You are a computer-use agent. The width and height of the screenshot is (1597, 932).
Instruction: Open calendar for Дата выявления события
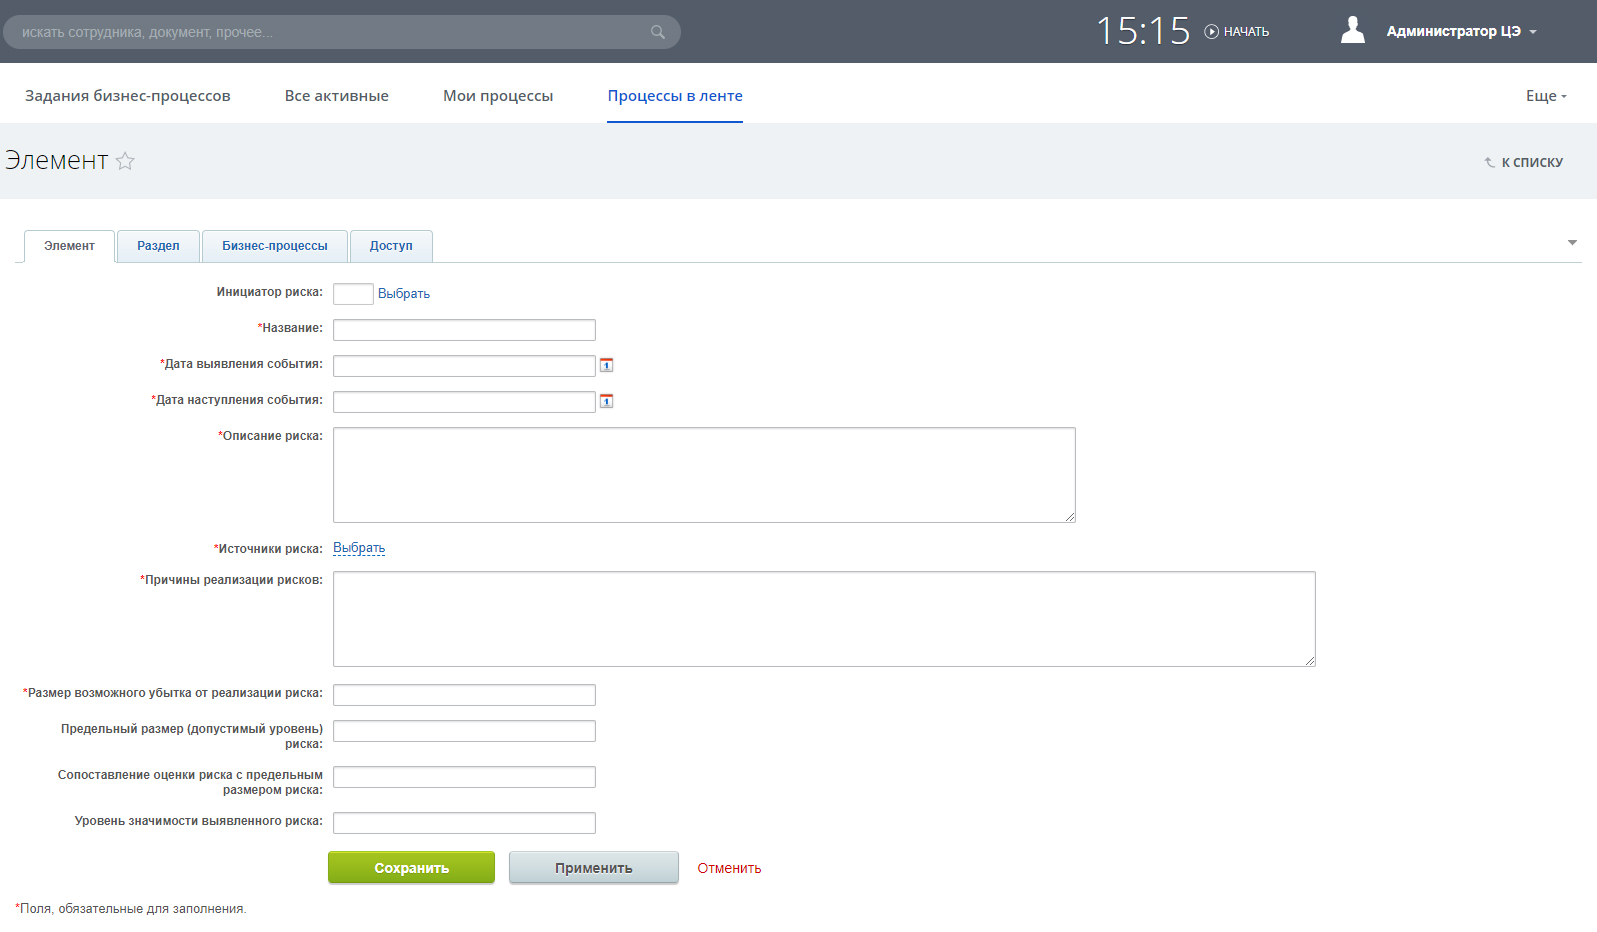pyautogui.click(x=606, y=365)
